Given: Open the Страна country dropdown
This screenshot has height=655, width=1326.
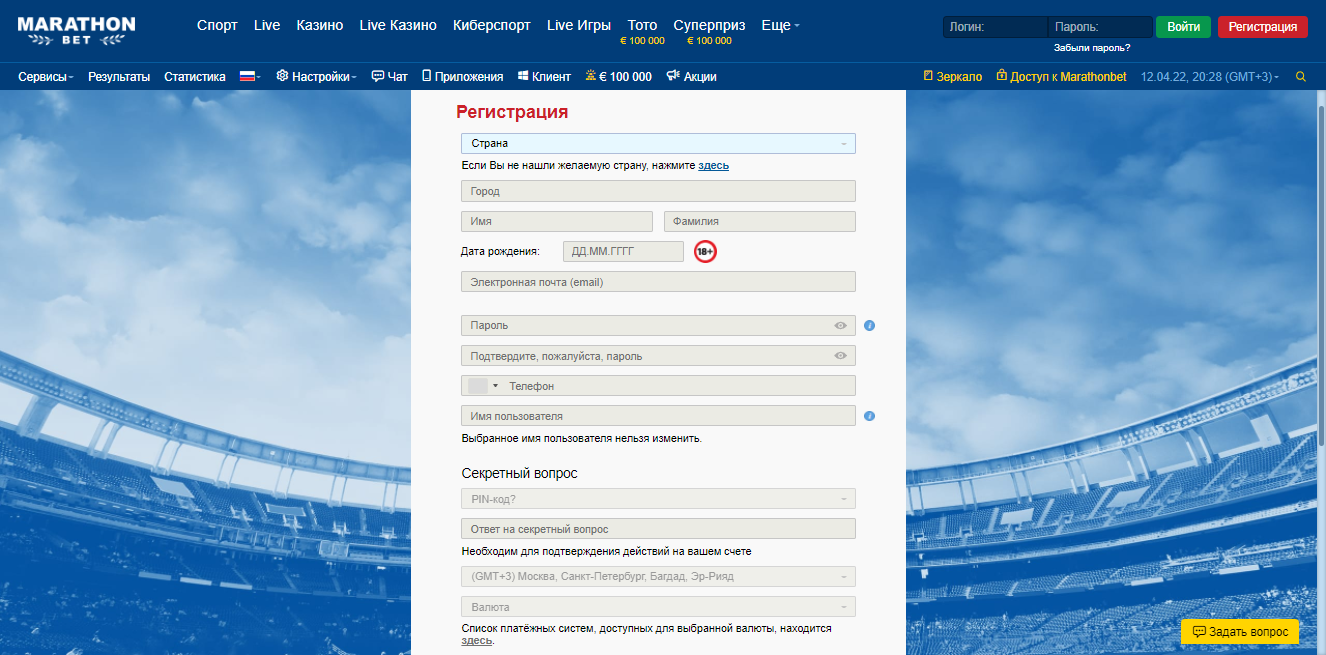Looking at the screenshot, I should coord(658,144).
